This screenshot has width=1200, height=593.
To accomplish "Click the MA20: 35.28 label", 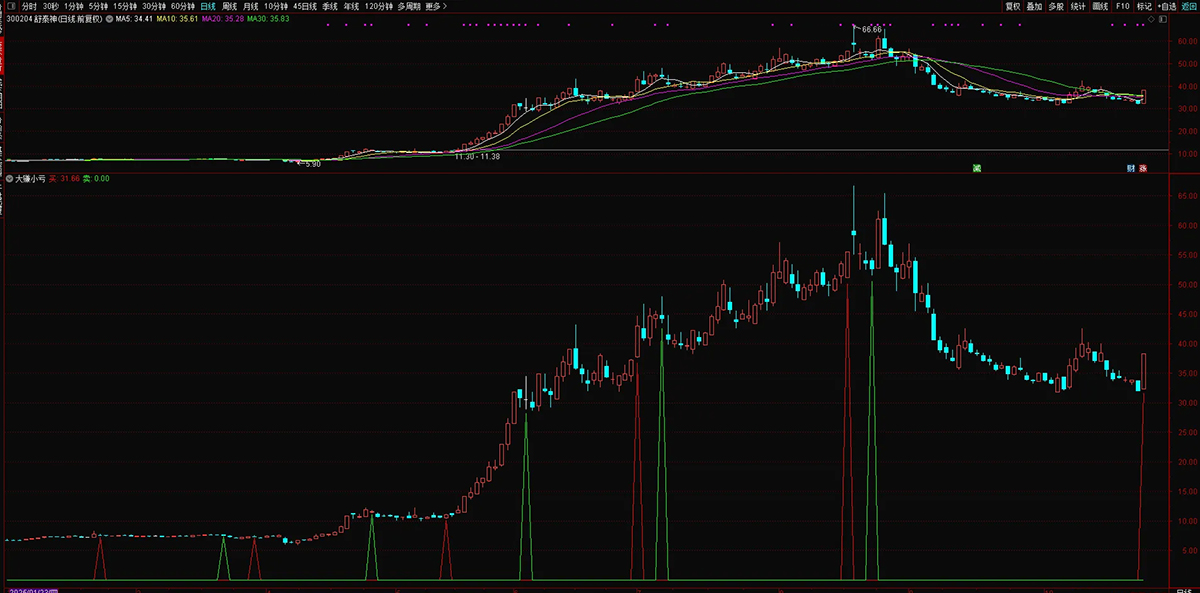I will click(222, 18).
